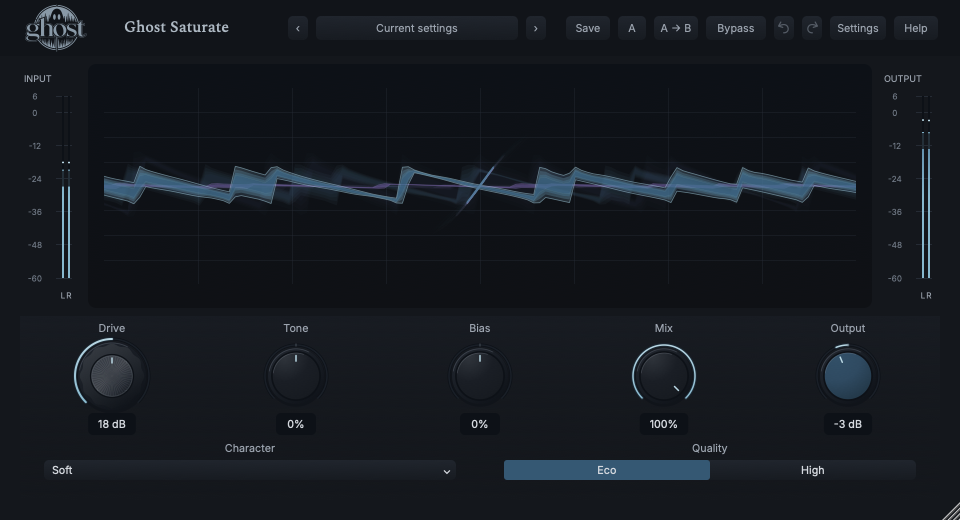
Task: Edit the 100% mix value field
Action: [x=664, y=424]
